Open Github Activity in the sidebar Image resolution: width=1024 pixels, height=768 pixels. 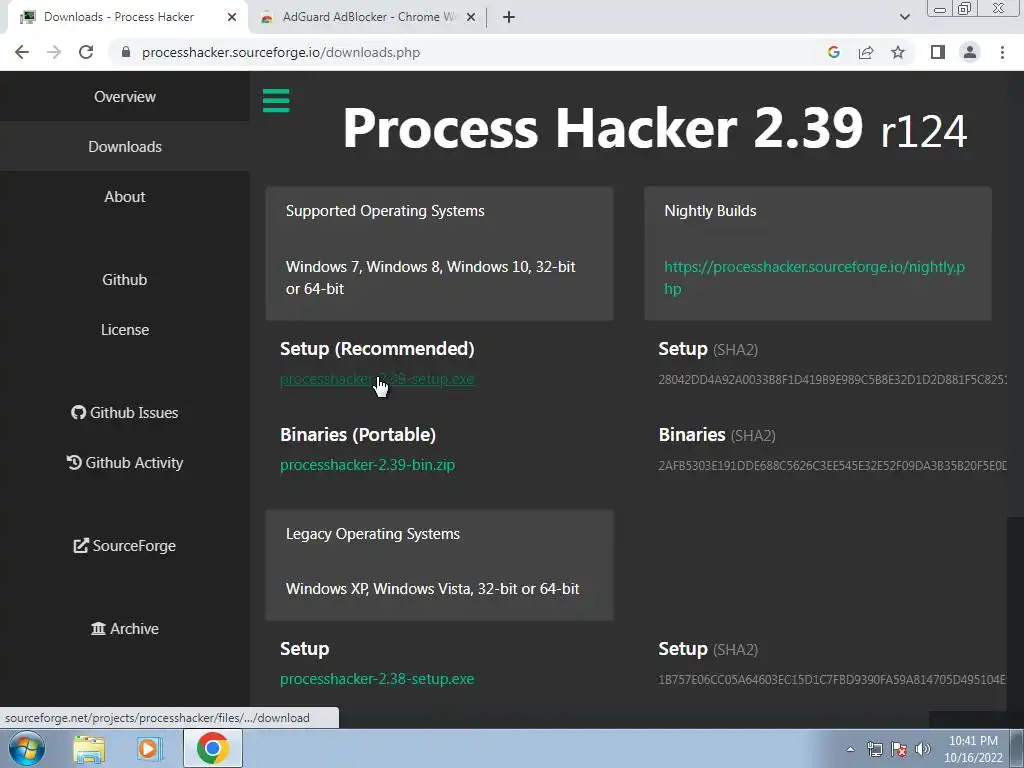[125, 462]
